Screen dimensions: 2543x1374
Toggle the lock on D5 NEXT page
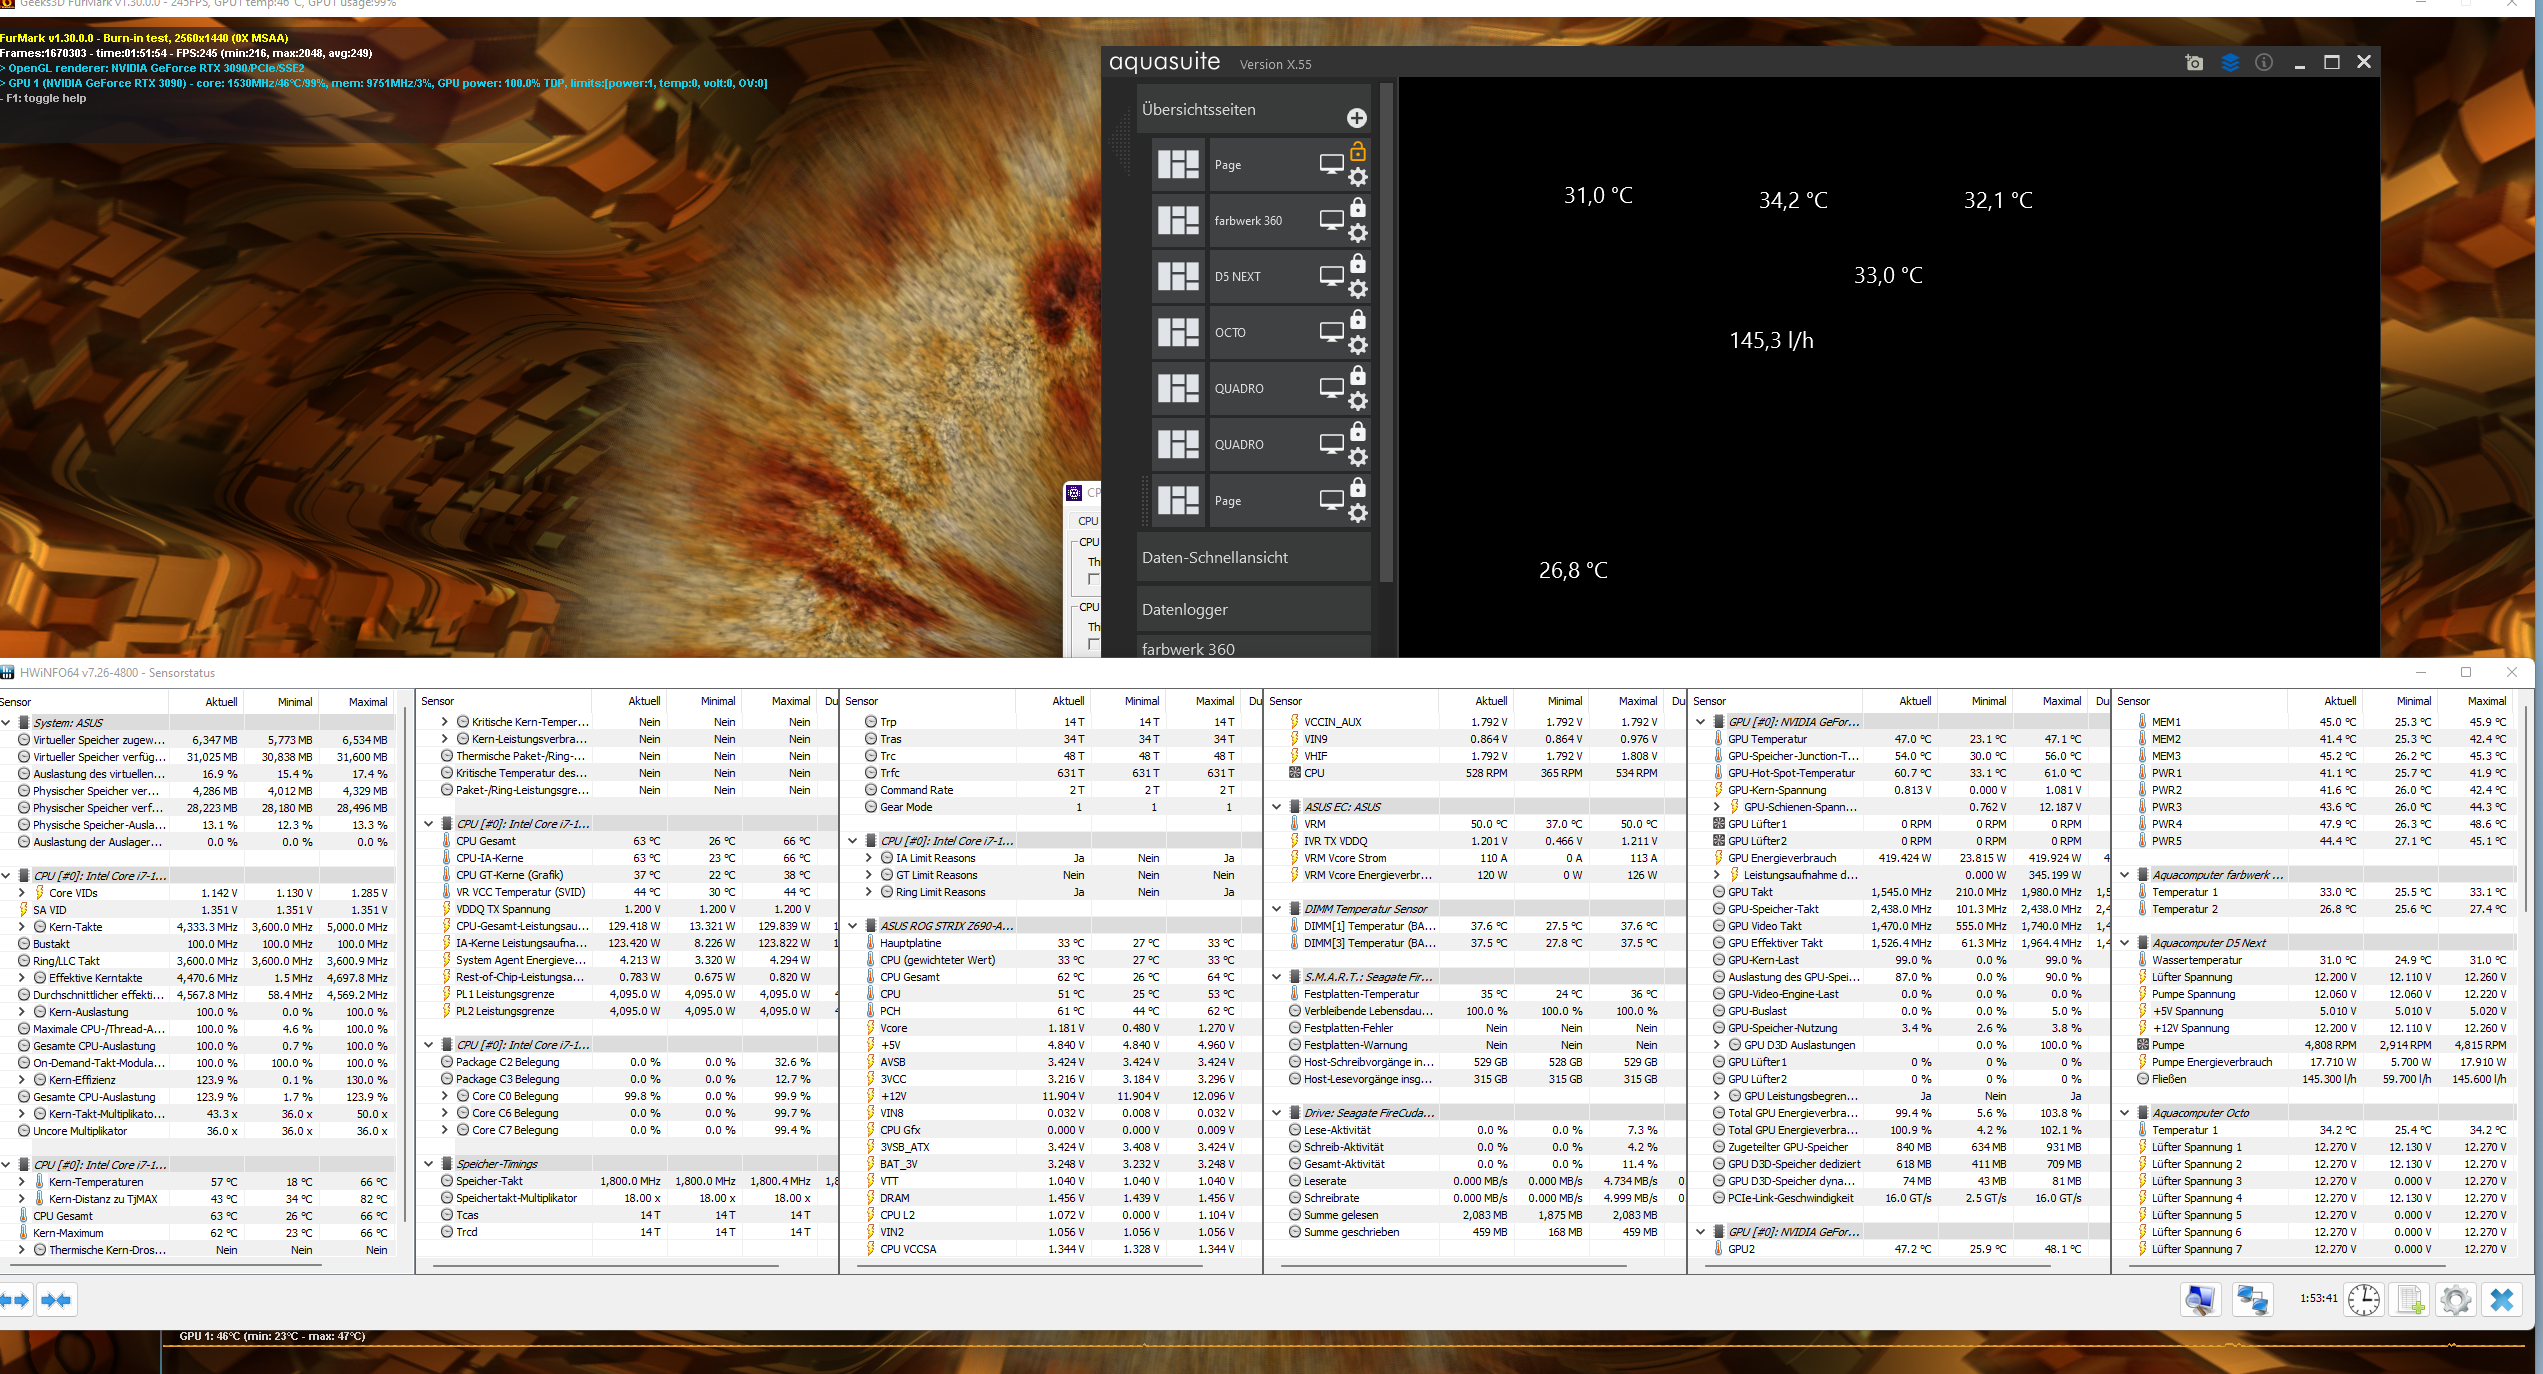1358,263
